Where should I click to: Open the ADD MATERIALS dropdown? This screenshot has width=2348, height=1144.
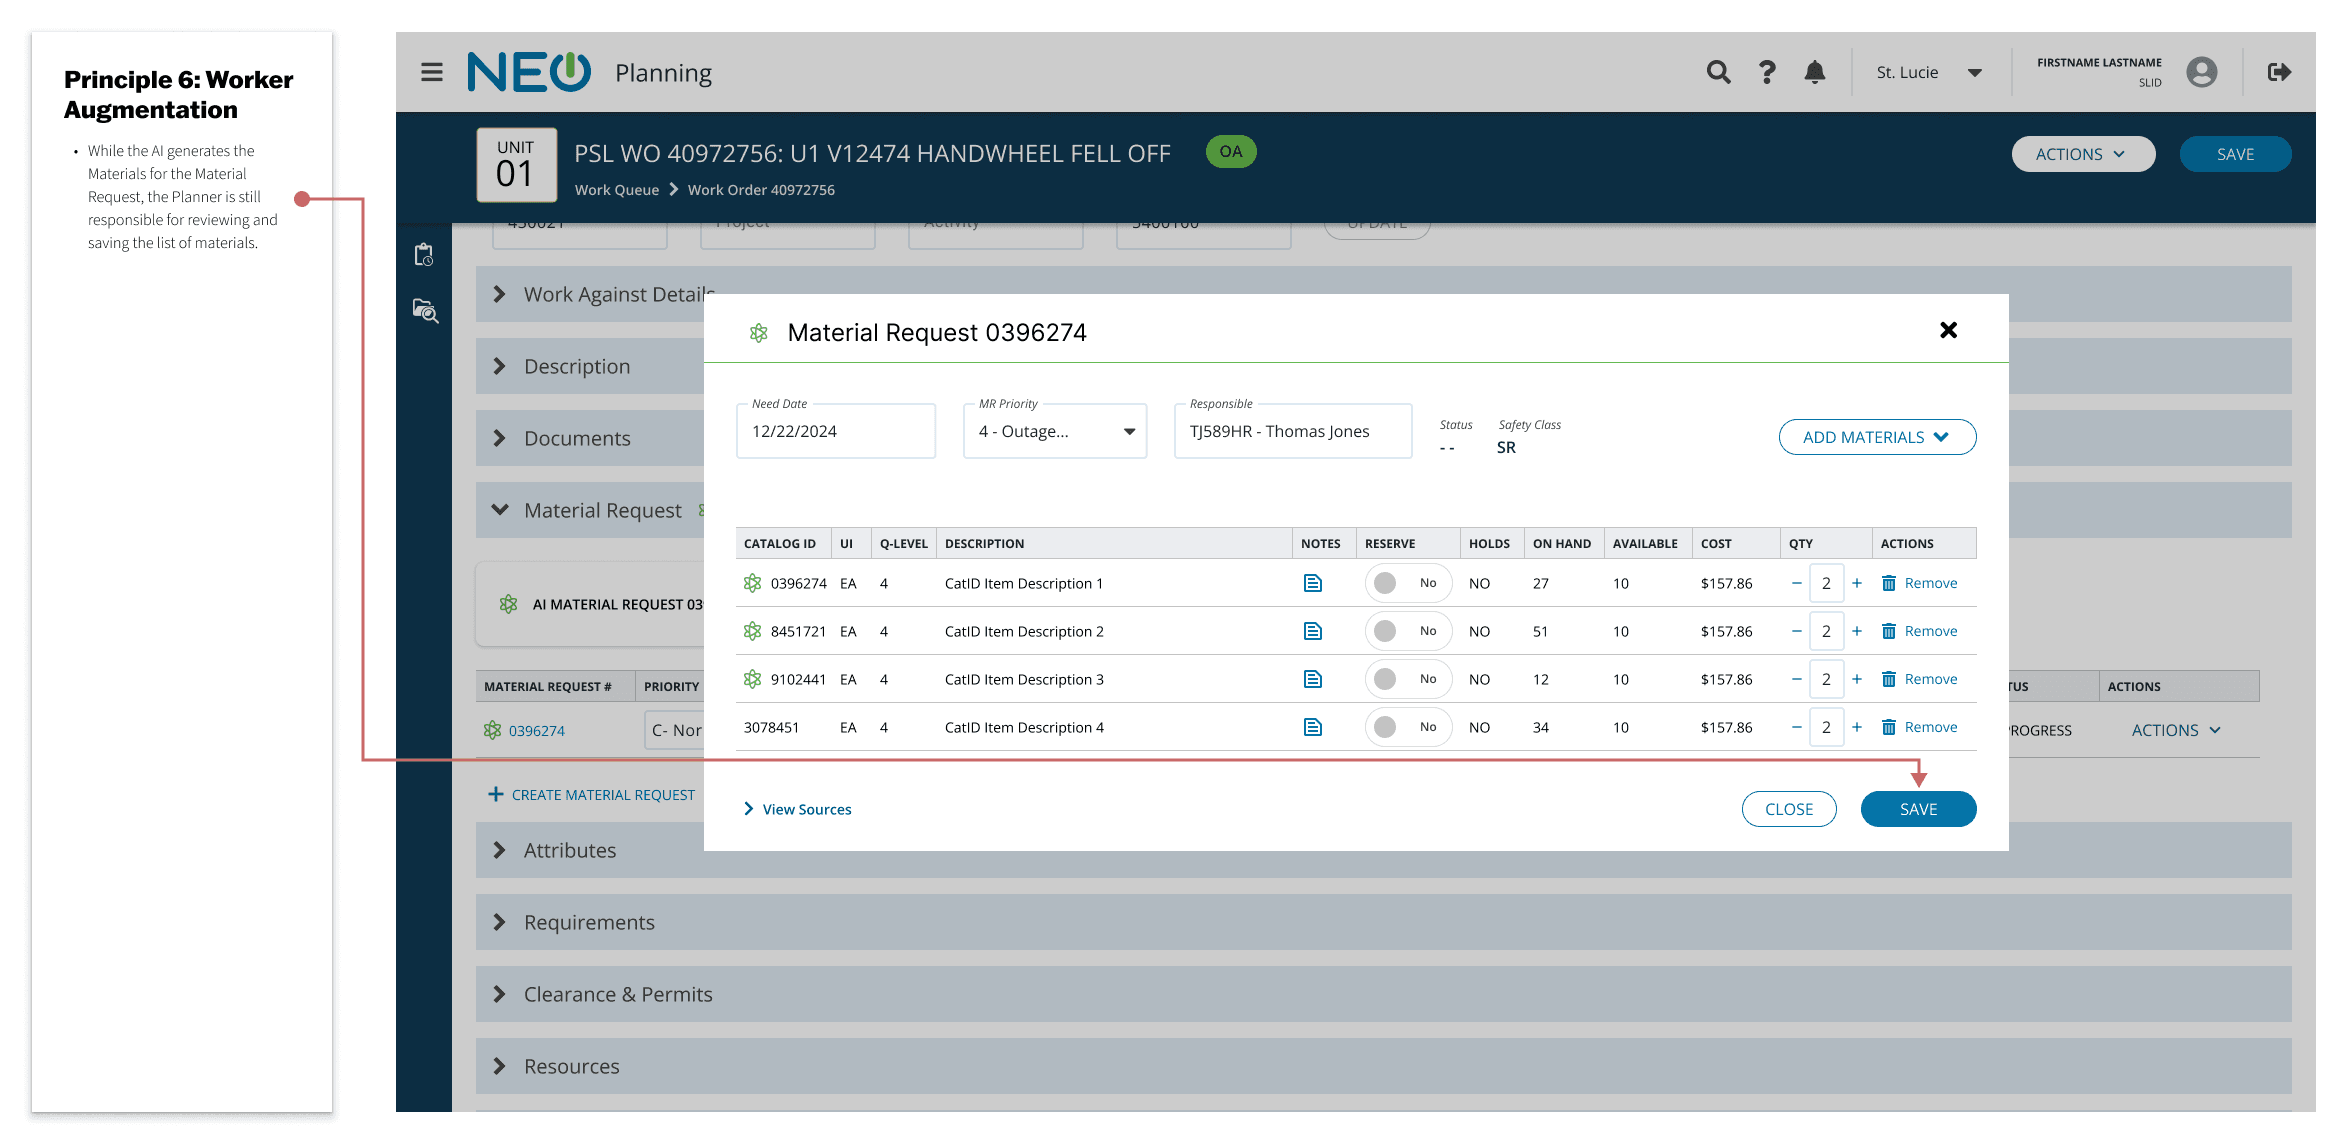[x=1876, y=437]
